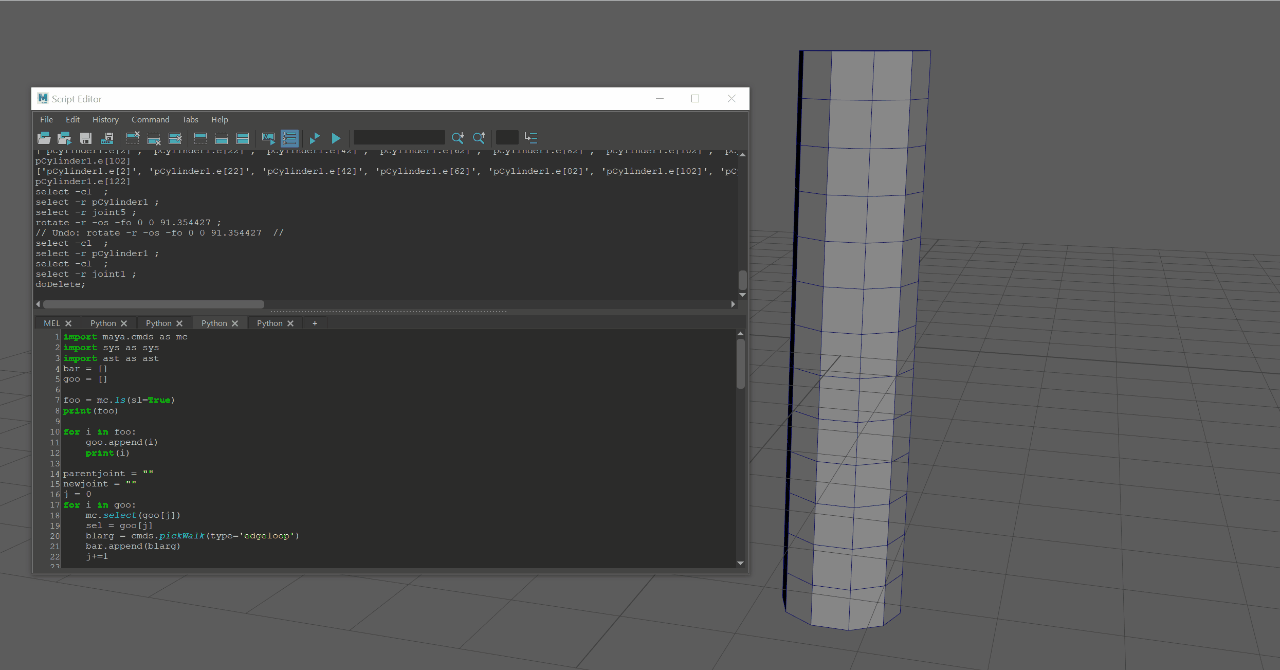Show both history and input panes icon
The height and width of the screenshot is (670, 1280).
(242, 138)
